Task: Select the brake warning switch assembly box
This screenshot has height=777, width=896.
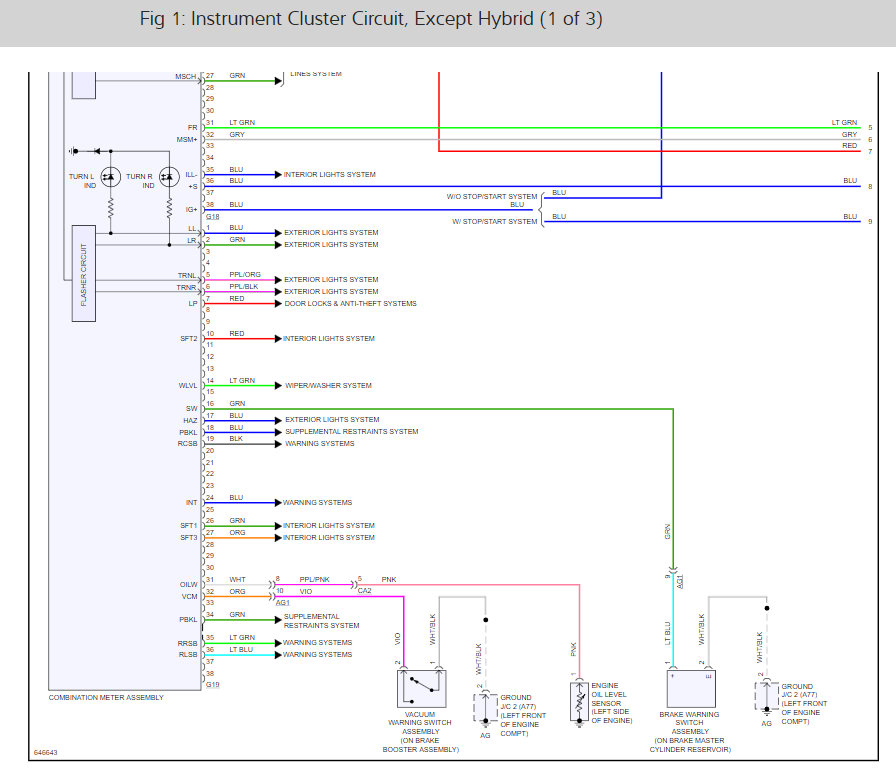Action: point(691,689)
